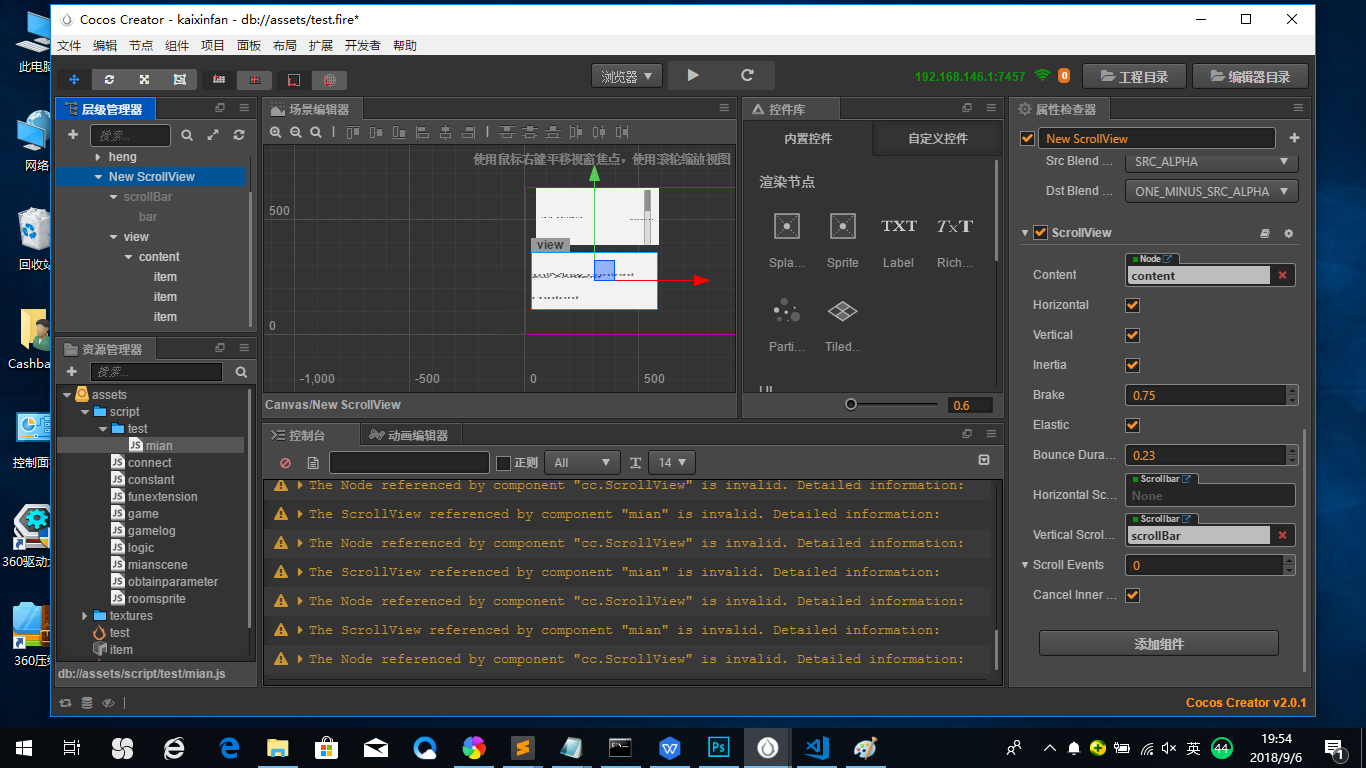Expand the textures folder in assets
The height and width of the screenshot is (768, 1366).
85,616
